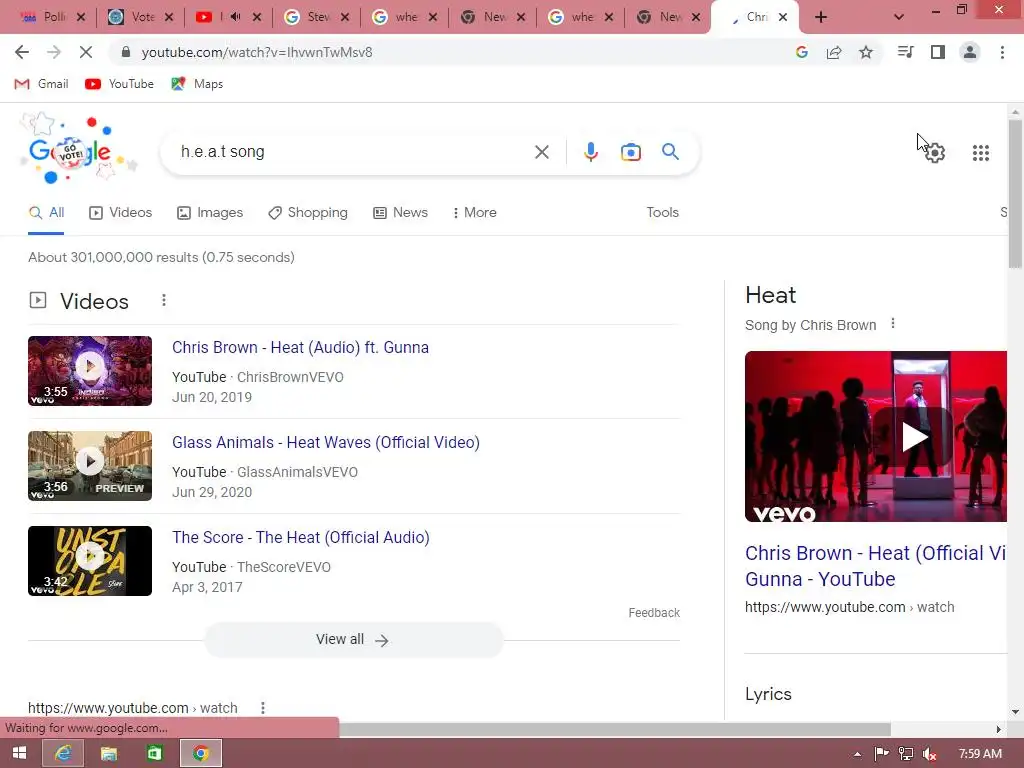Screen dimensions: 1024x768
Task: Switch to the Images tab
Action: click(x=210, y=212)
